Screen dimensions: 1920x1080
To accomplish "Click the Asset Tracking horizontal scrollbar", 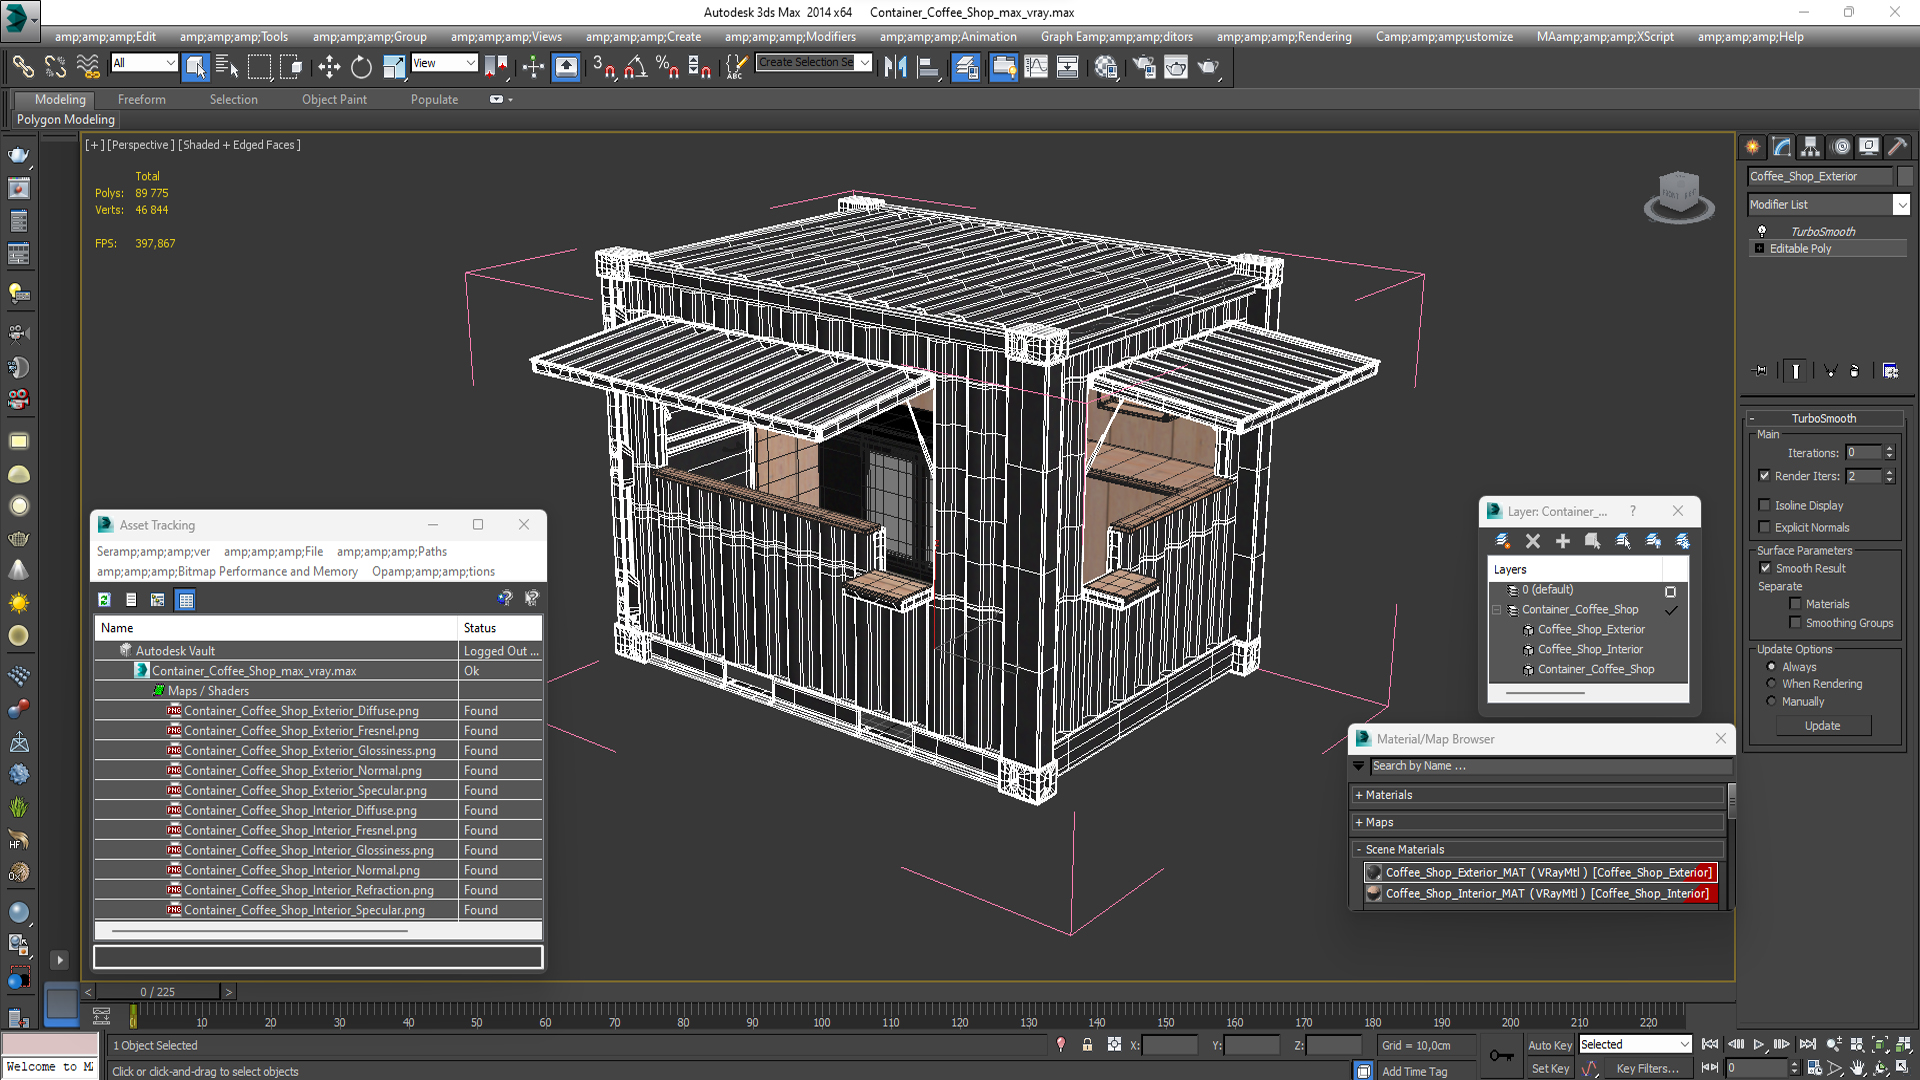I will (x=261, y=931).
